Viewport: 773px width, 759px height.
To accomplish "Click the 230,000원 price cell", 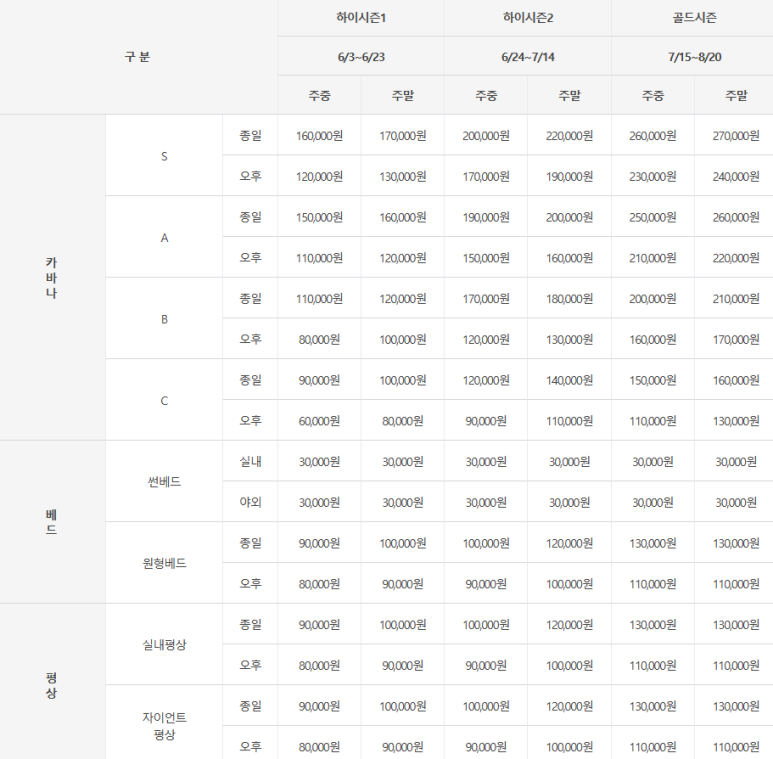I will click(653, 176).
